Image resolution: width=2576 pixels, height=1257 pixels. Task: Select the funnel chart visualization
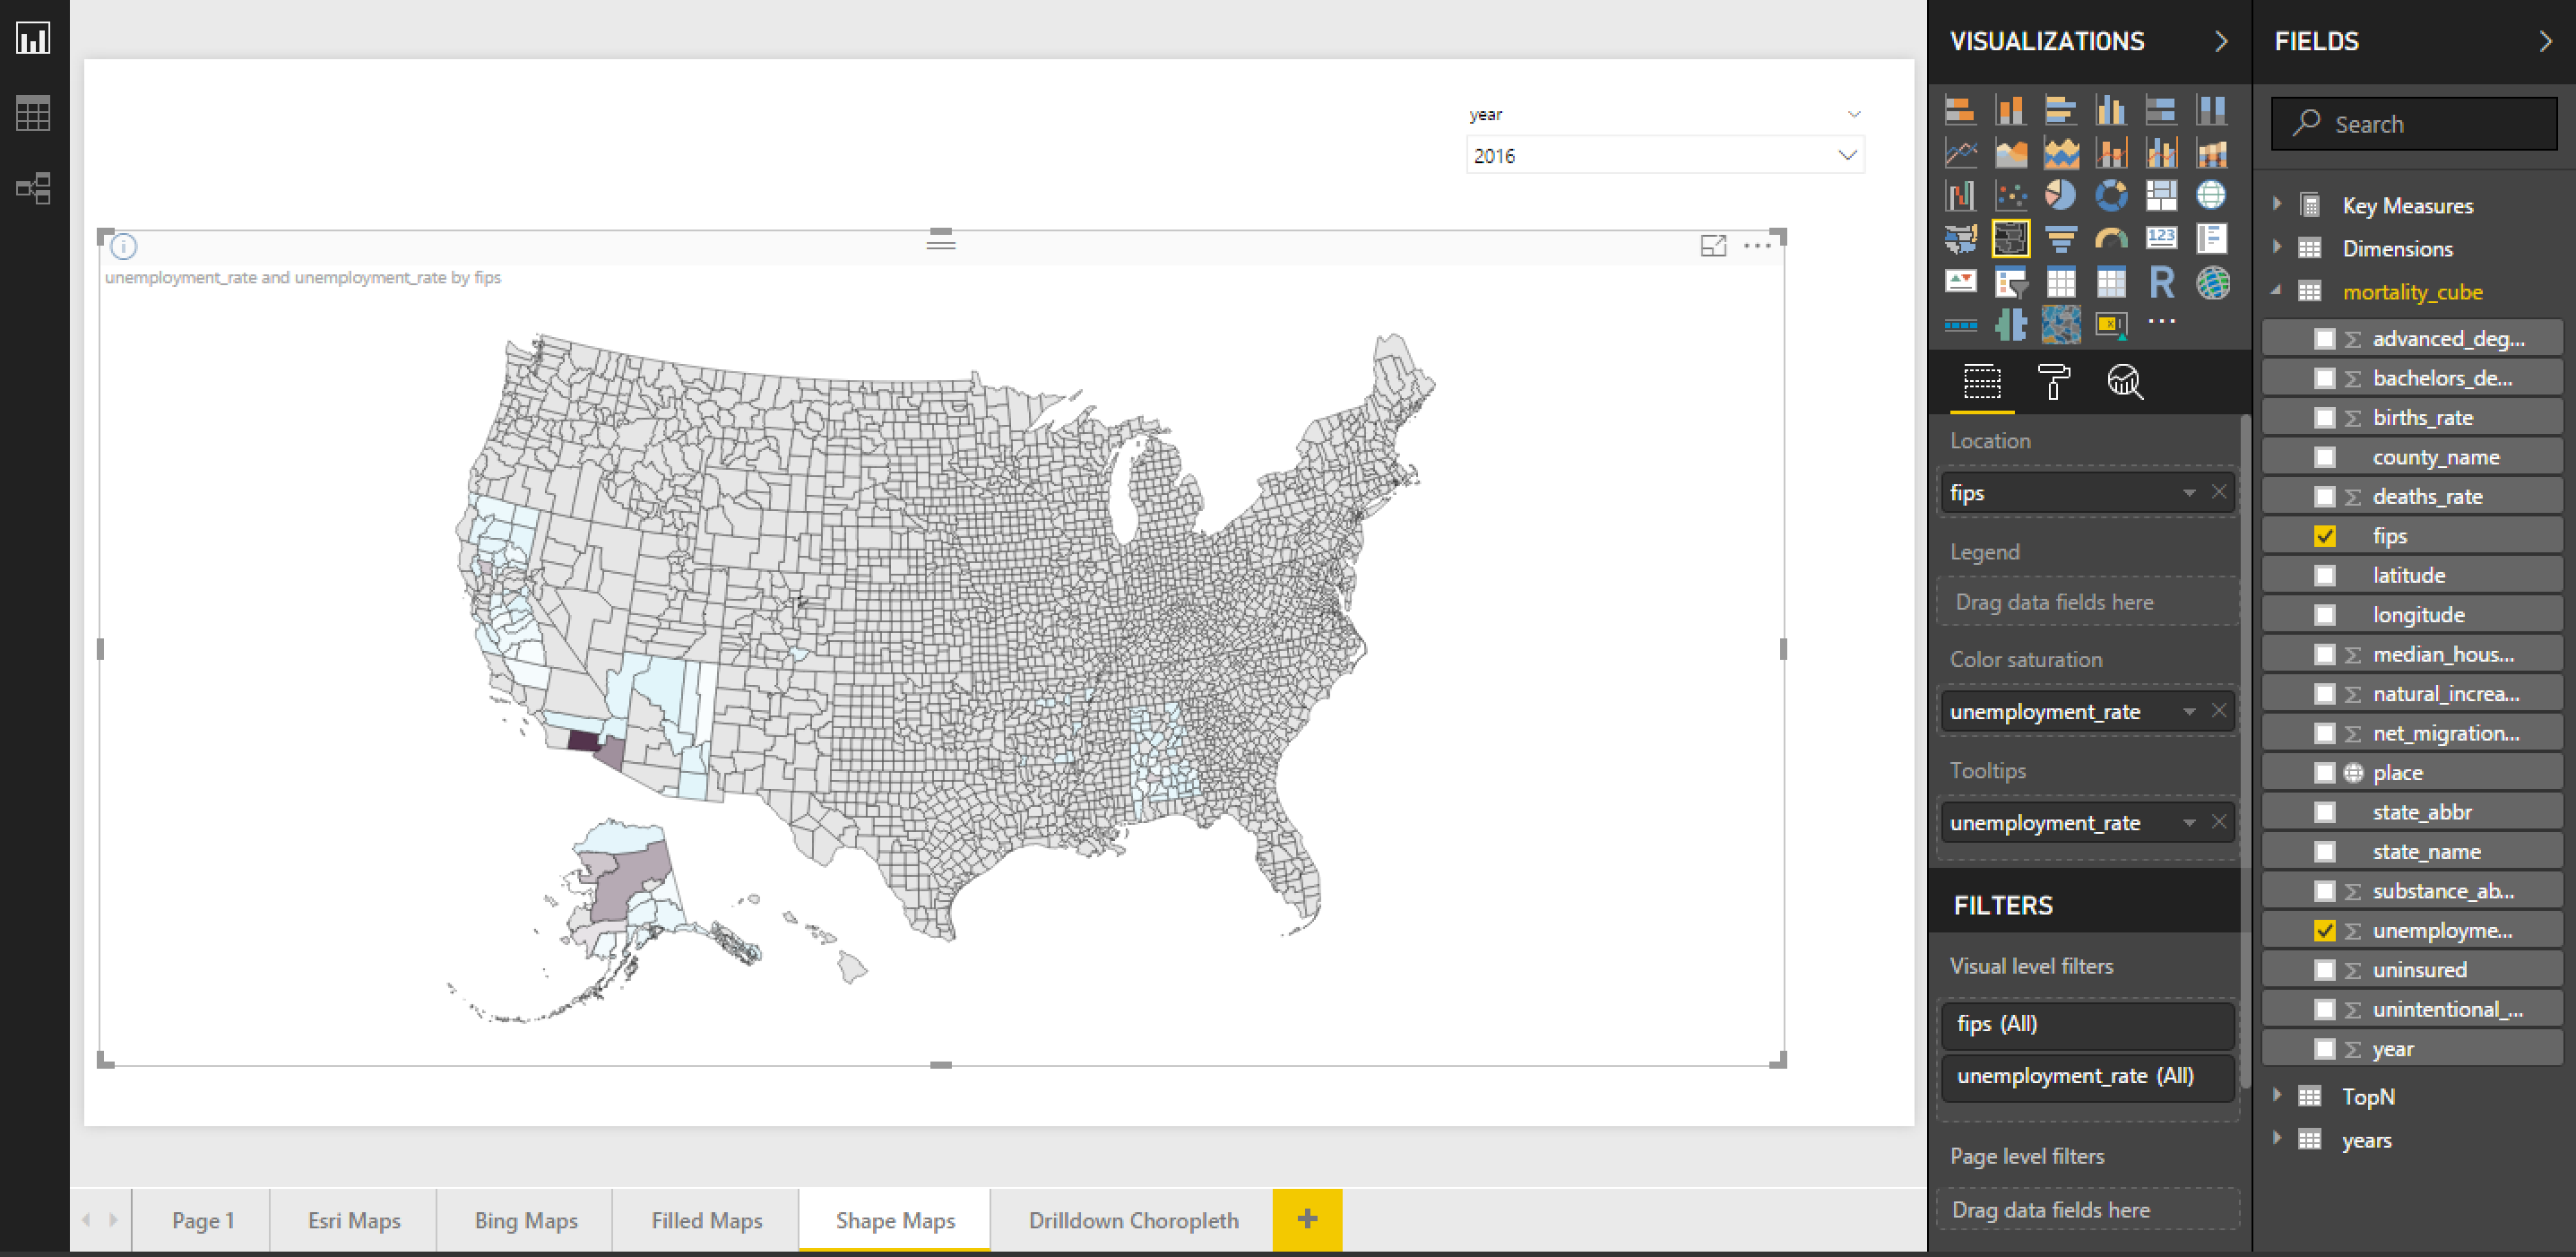pos(2061,238)
